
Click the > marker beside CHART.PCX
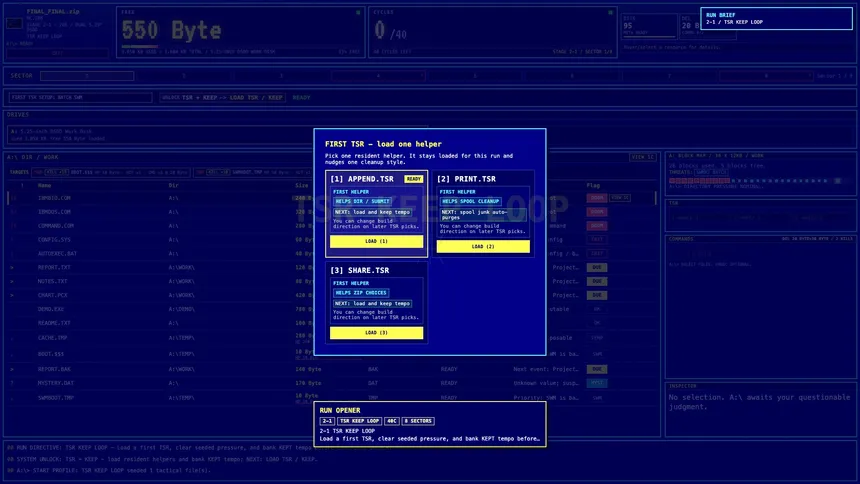click(x=12, y=295)
